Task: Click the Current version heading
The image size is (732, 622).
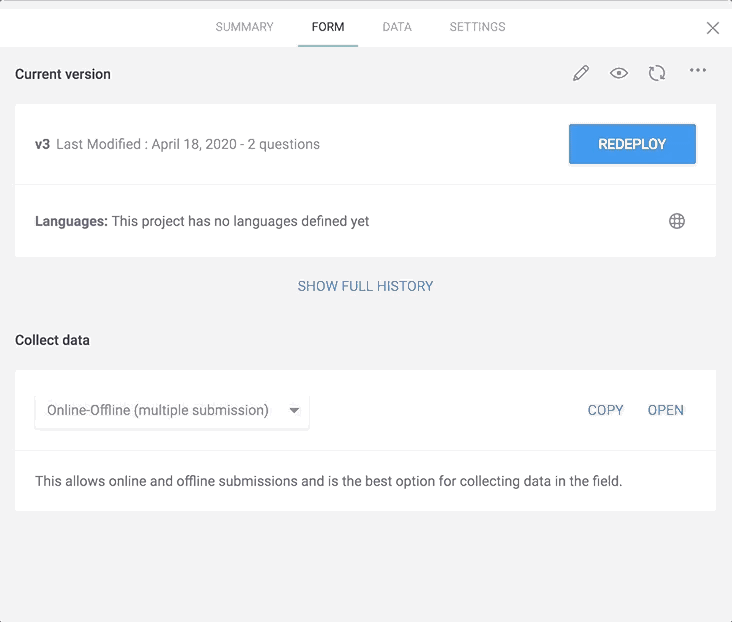Action: (x=63, y=74)
